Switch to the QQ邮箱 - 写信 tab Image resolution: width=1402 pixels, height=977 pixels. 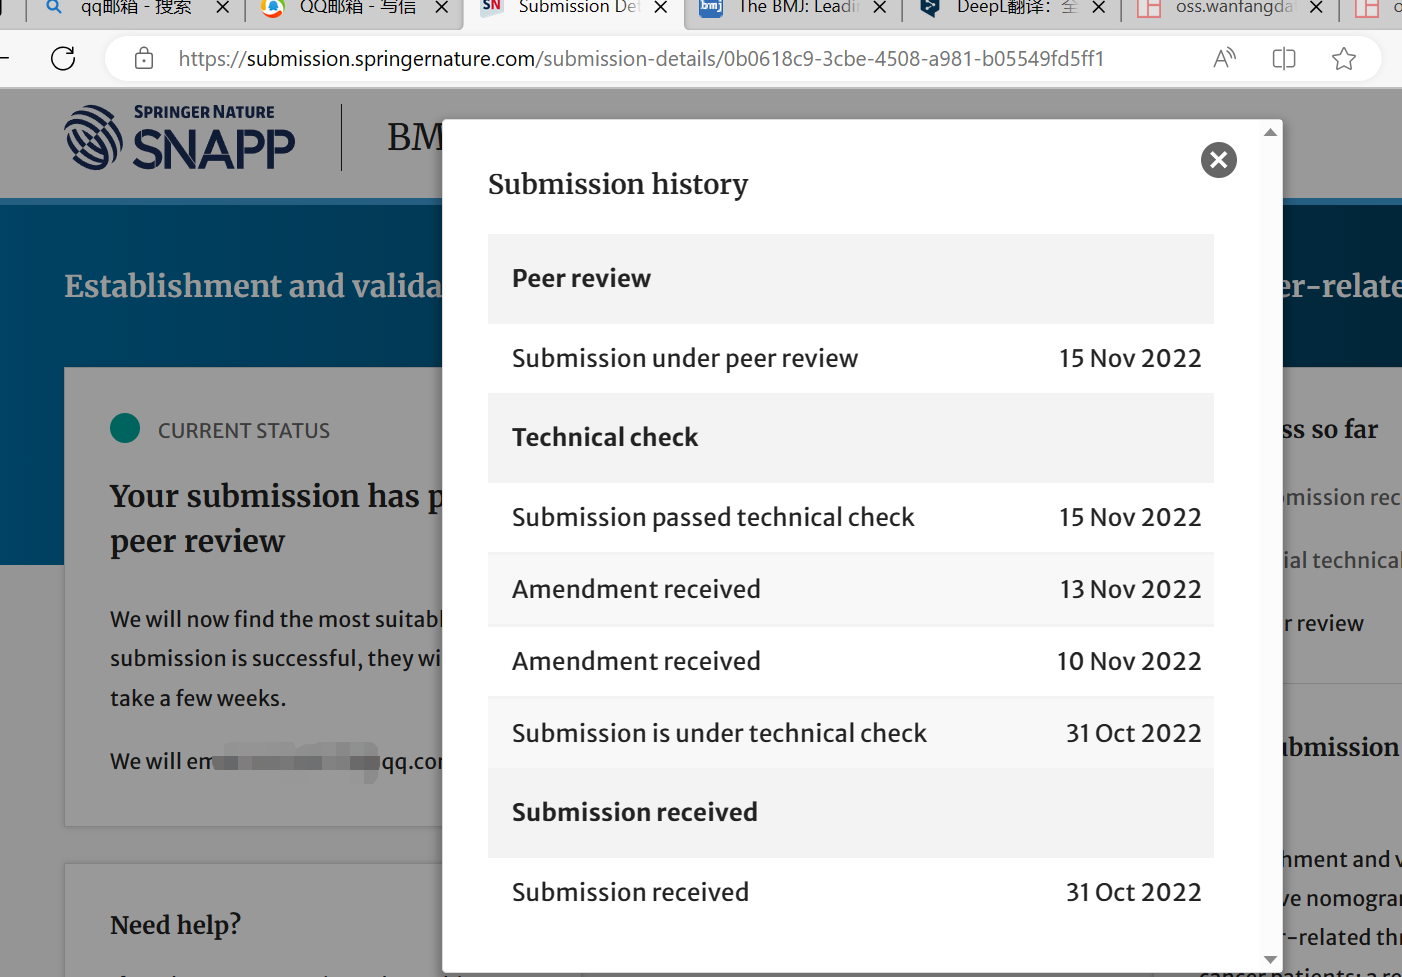pos(357,8)
